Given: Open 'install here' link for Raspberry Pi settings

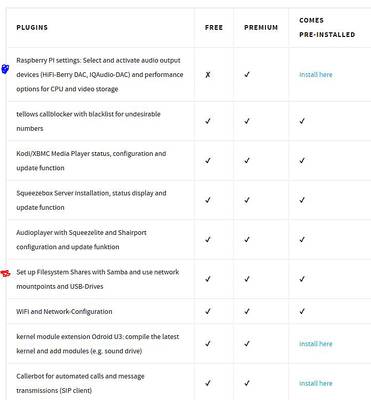Looking at the screenshot, I should coord(316,75).
